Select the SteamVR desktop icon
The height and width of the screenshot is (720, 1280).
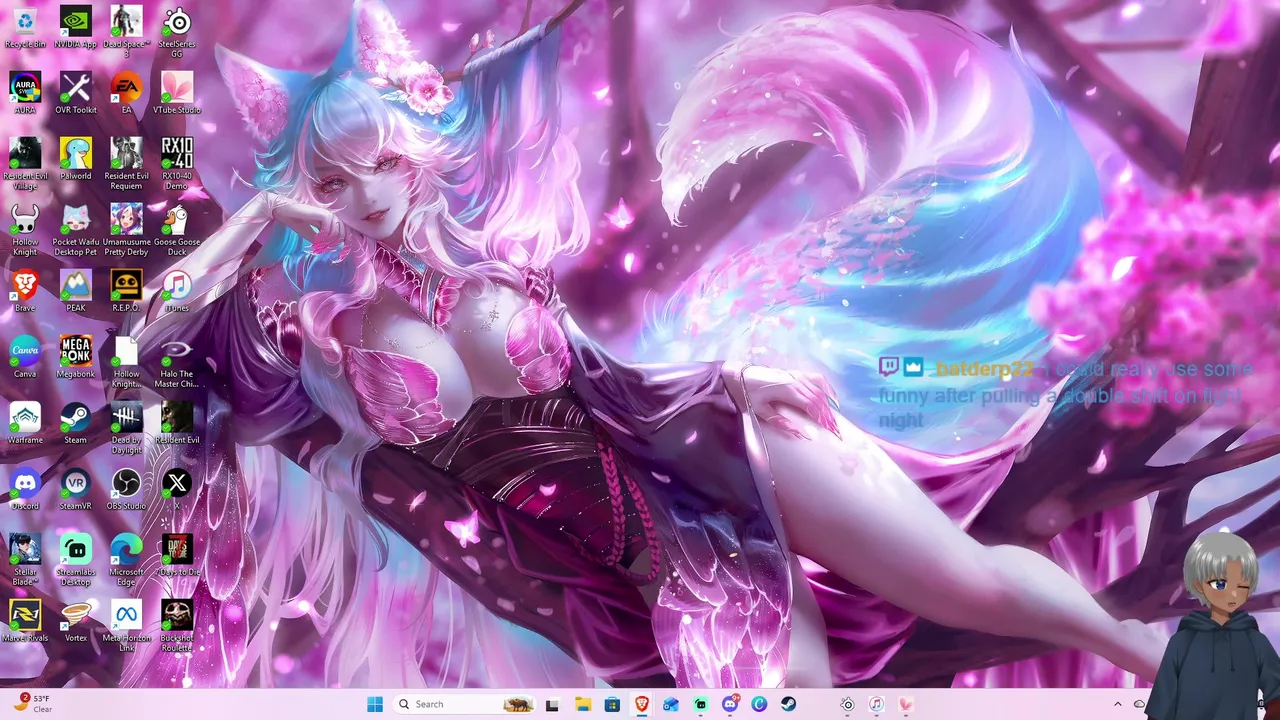(x=75, y=489)
